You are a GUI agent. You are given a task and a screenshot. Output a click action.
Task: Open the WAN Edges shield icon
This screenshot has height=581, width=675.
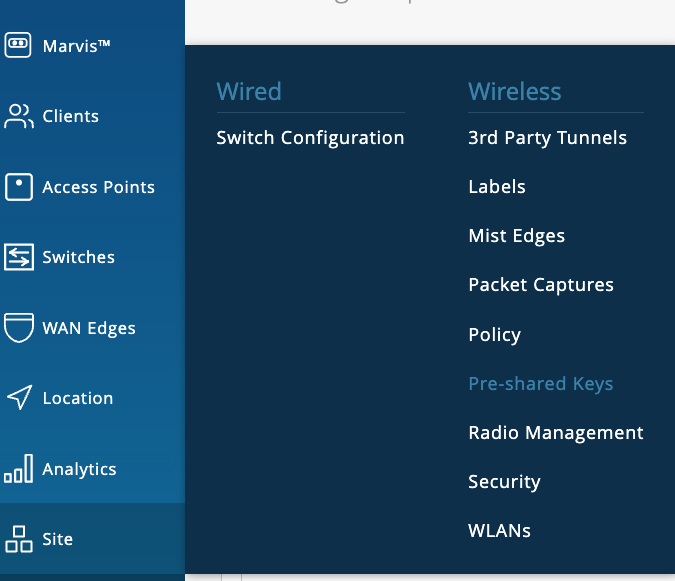19,328
